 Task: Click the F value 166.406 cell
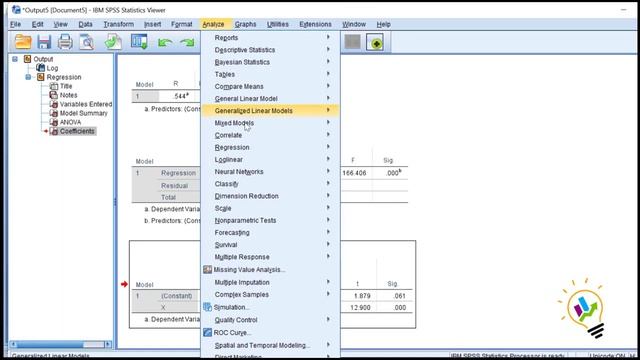354,173
